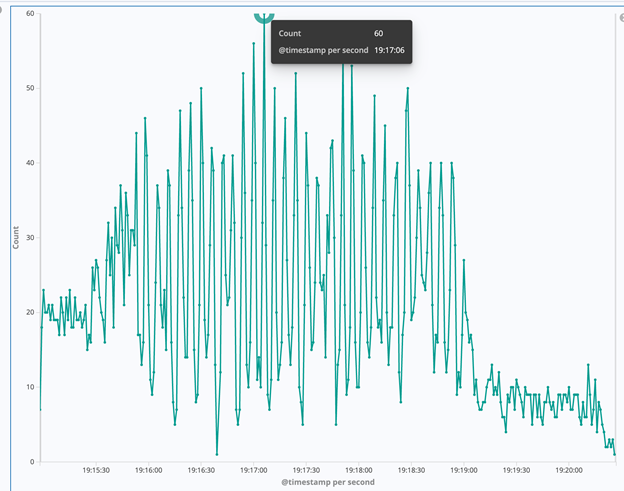Click the 'Count' label in tooltip

click(x=289, y=33)
